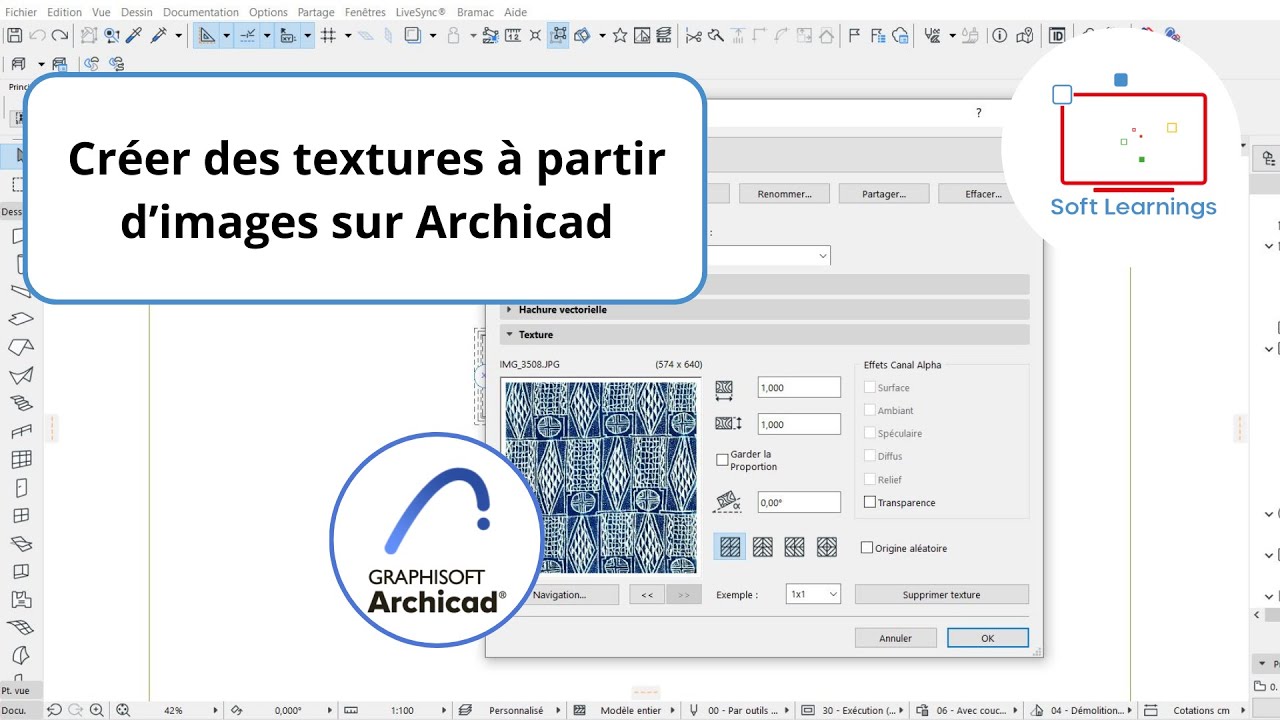
Task: Select the syringe inject parameters tool
Action: tap(158, 35)
